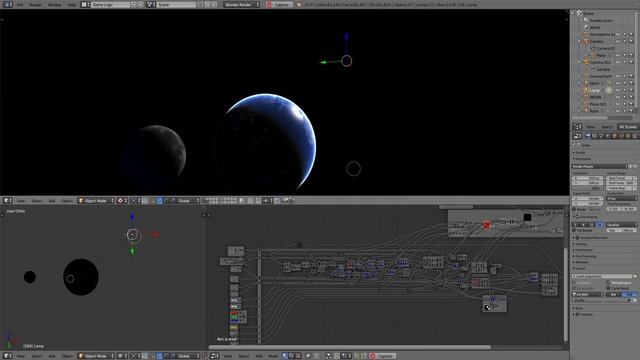The height and width of the screenshot is (360, 640).
Task: Open the Node menu in node editor
Action: (x=273, y=356)
